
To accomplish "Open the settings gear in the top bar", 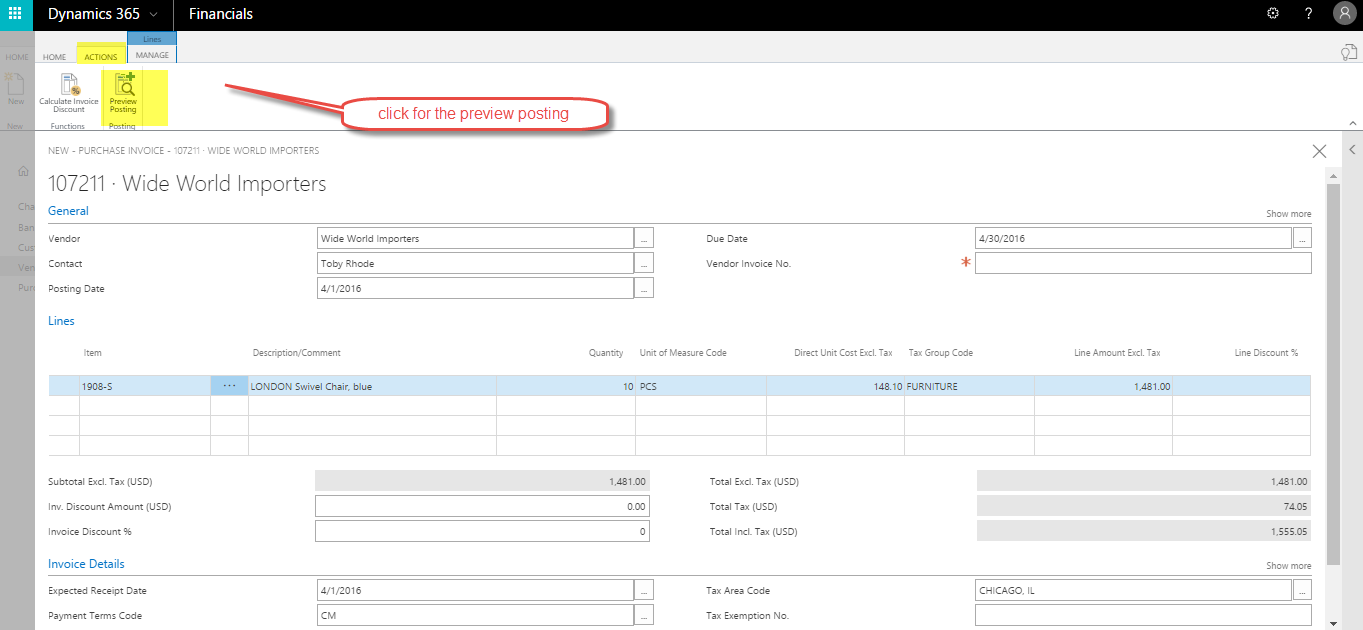I will [1272, 13].
